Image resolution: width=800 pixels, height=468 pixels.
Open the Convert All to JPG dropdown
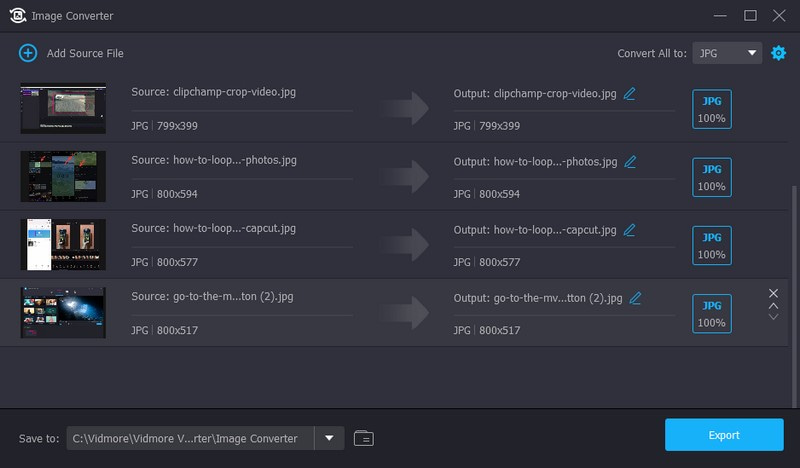pos(727,53)
